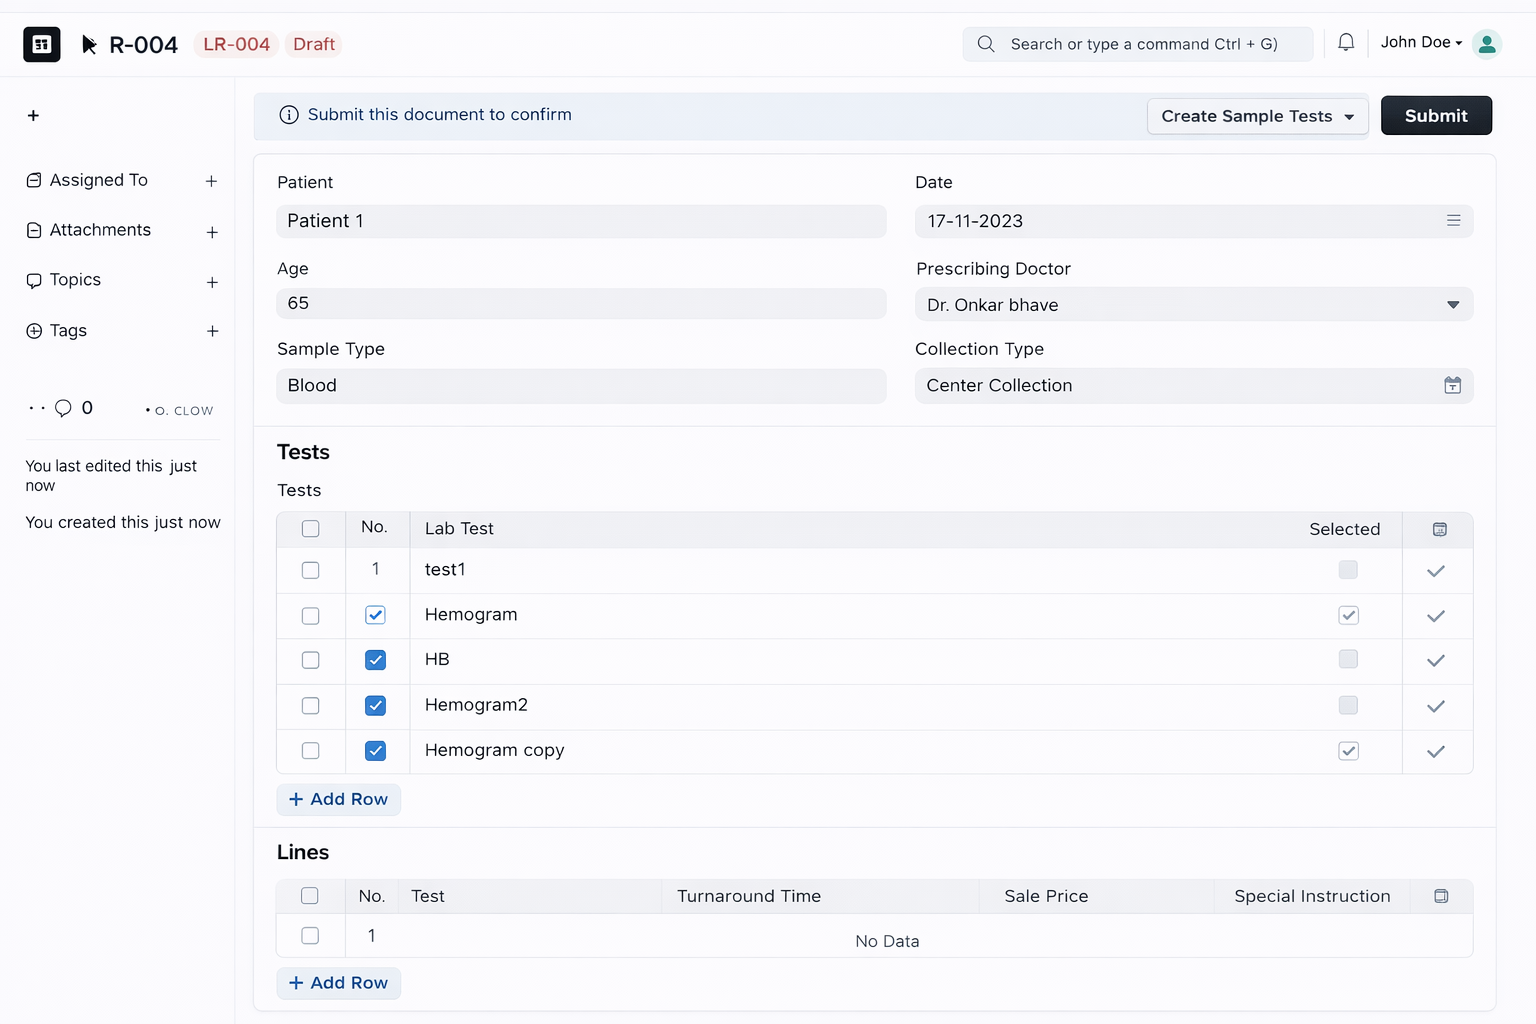
Task: Open the Date field list icon
Action: click(1453, 220)
